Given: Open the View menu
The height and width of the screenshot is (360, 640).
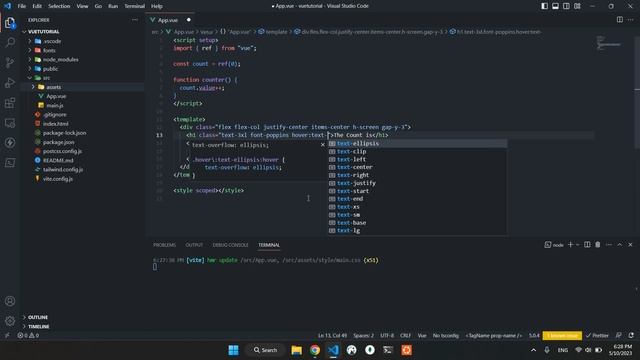Looking at the screenshot, I should (82, 6).
